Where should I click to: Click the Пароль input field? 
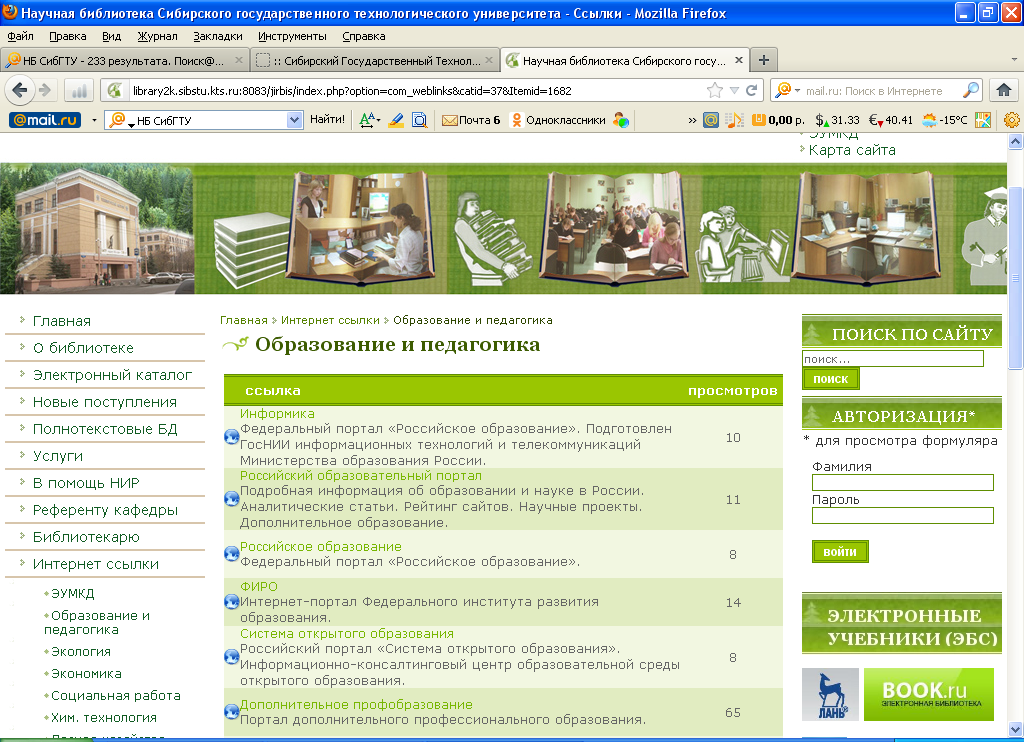(x=903, y=515)
